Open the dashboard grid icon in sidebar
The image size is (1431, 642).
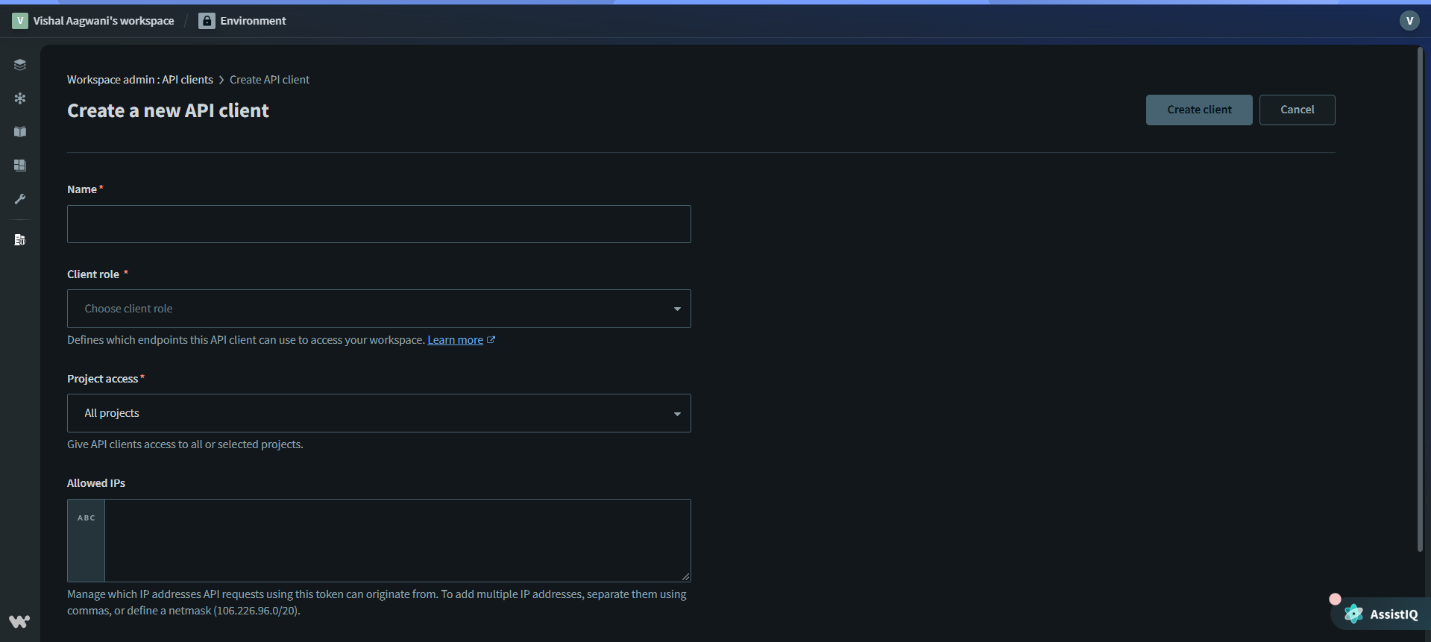click(20, 165)
